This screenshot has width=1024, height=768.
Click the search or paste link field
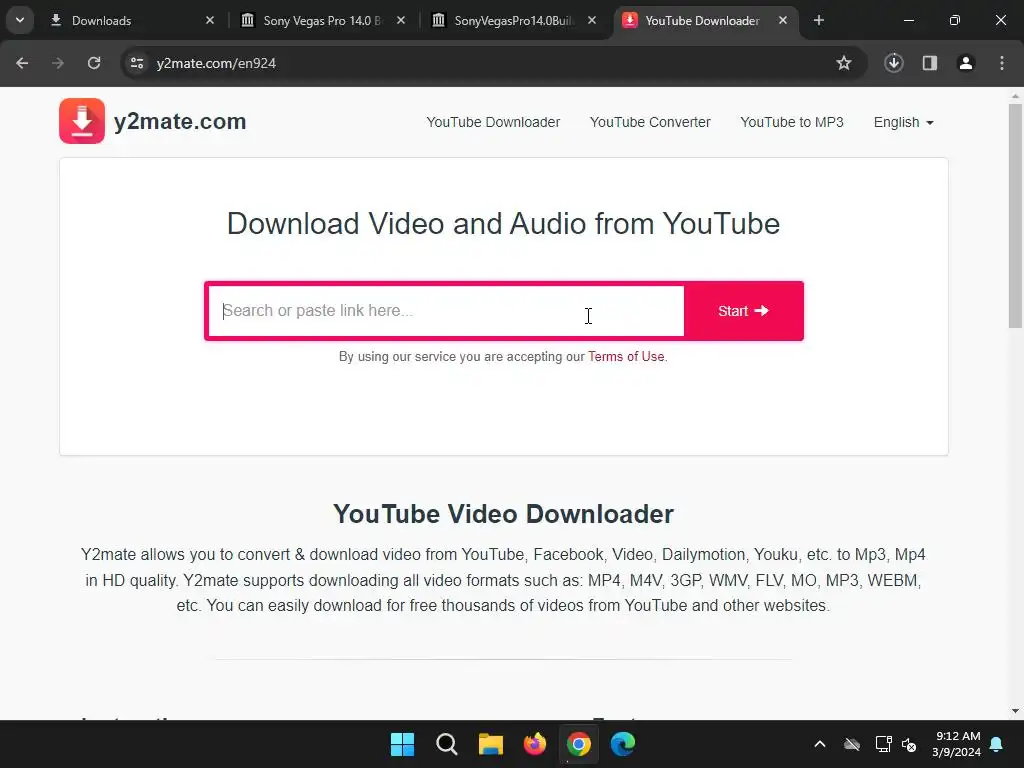pos(446,311)
